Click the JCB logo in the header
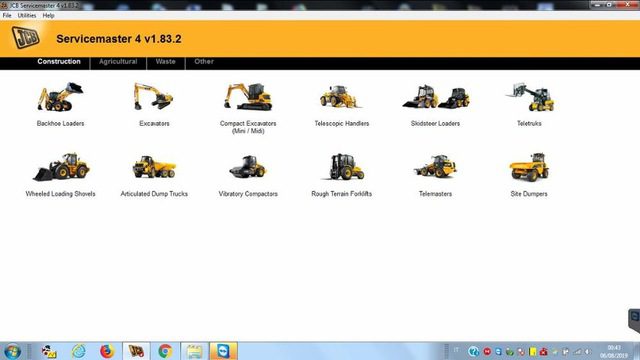Screen dimensions: 640x360 [25, 38]
